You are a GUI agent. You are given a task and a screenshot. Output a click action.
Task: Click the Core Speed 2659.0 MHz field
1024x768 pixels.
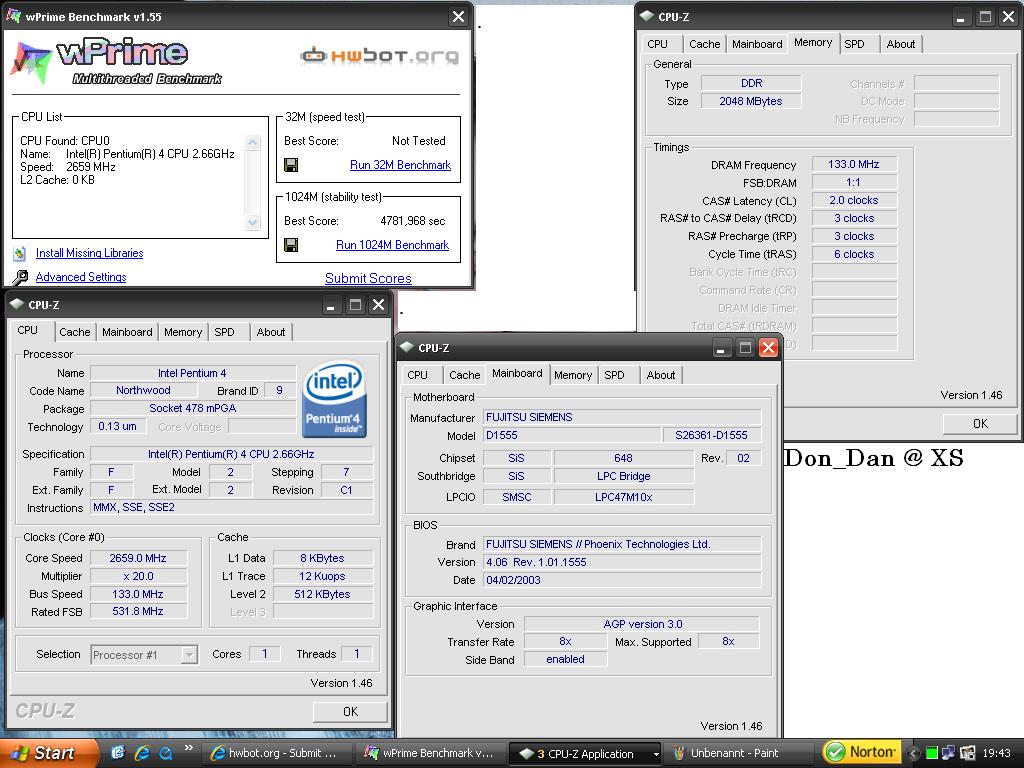tap(138, 558)
